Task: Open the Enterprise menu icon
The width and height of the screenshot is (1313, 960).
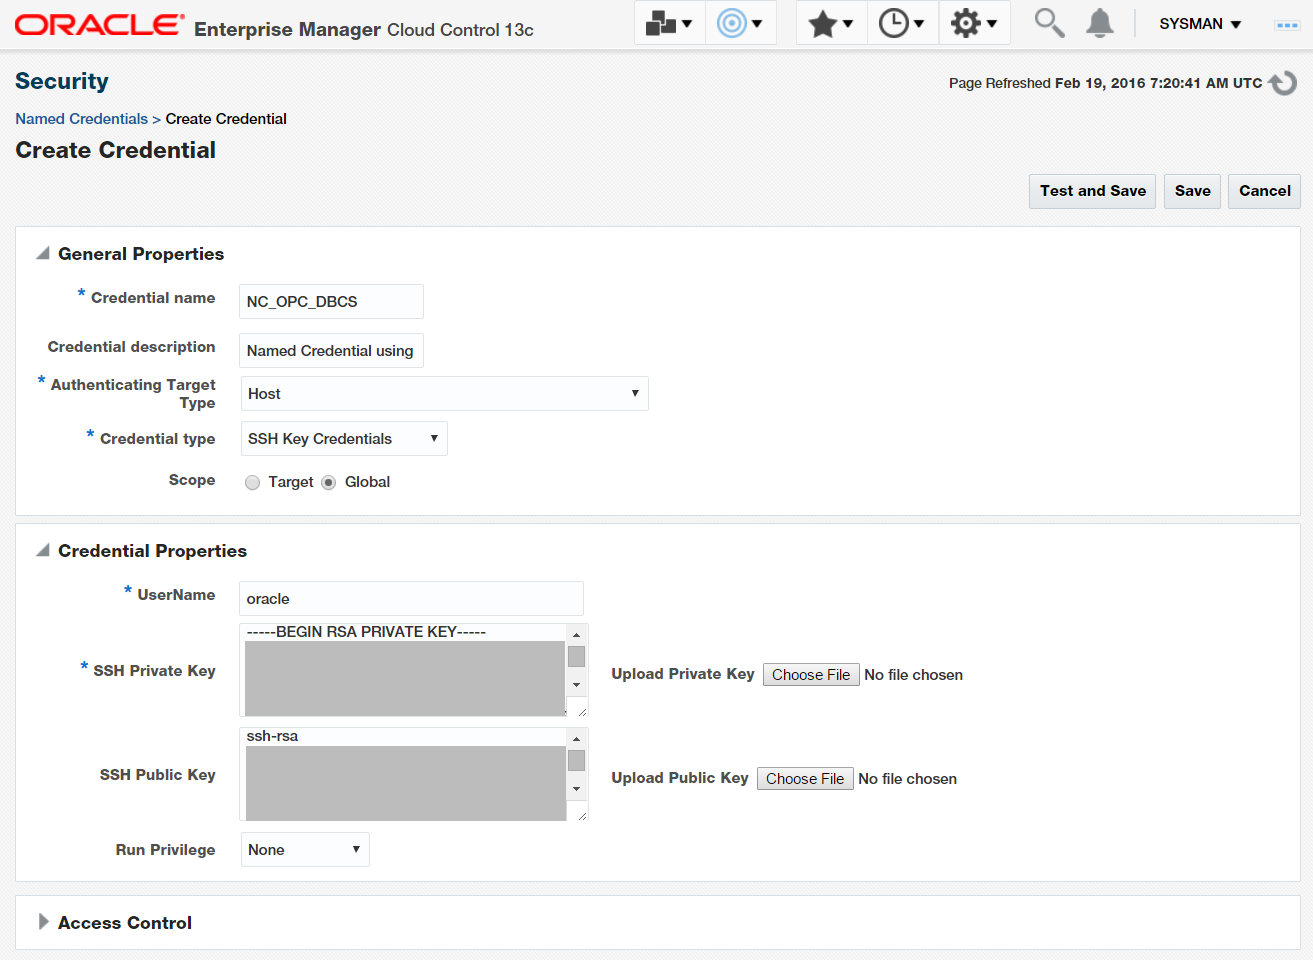Action: tap(669, 23)
